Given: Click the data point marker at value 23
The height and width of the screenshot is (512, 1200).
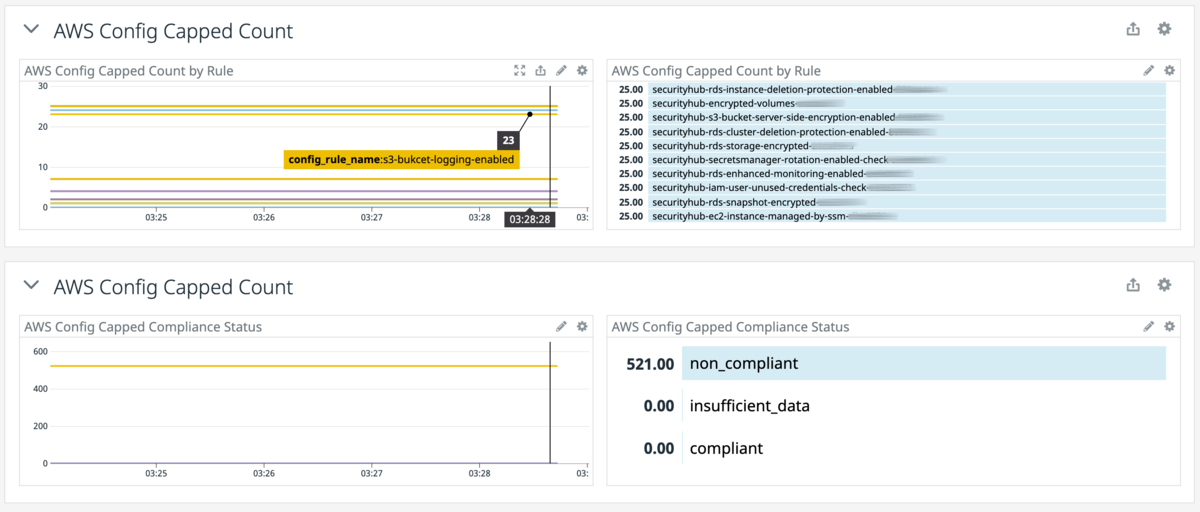Looking at the screenshot, I should coord(530,114).
